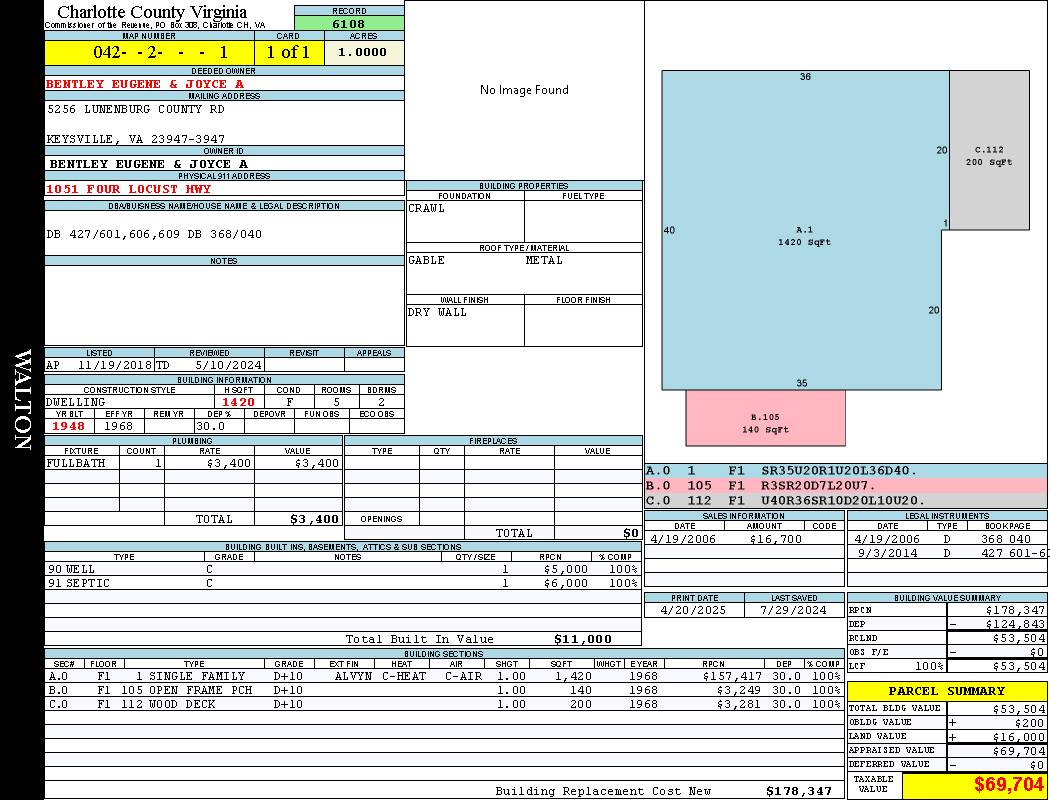Click the yellow Parcel Summary header
The width and height of the screenshot is (1050, 800).
(x=946, y=691)
